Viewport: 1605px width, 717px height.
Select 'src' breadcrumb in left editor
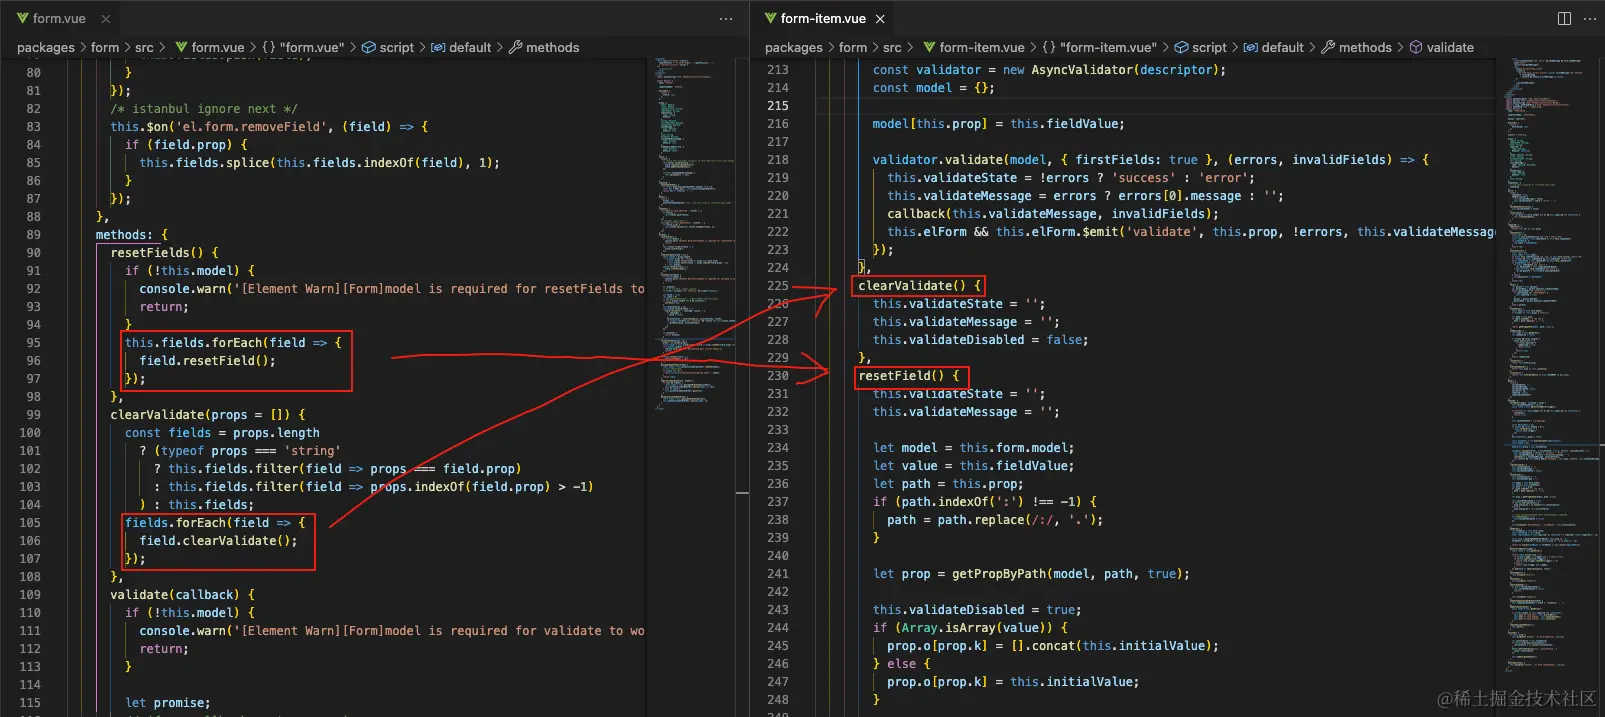click(144, 47)
